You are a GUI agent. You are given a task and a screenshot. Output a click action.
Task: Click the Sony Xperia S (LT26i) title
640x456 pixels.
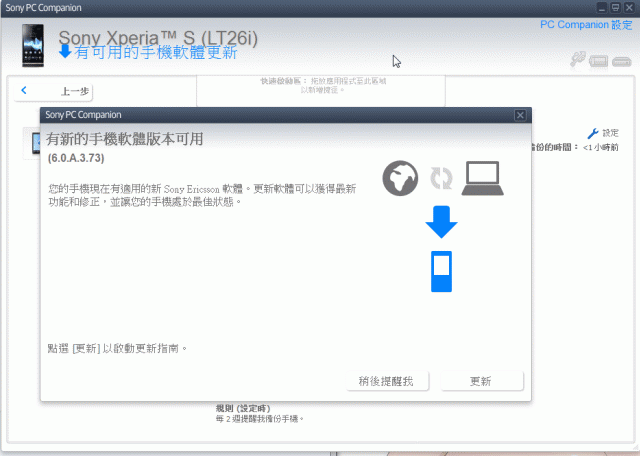pyautogui.click(x=158, y=38)
